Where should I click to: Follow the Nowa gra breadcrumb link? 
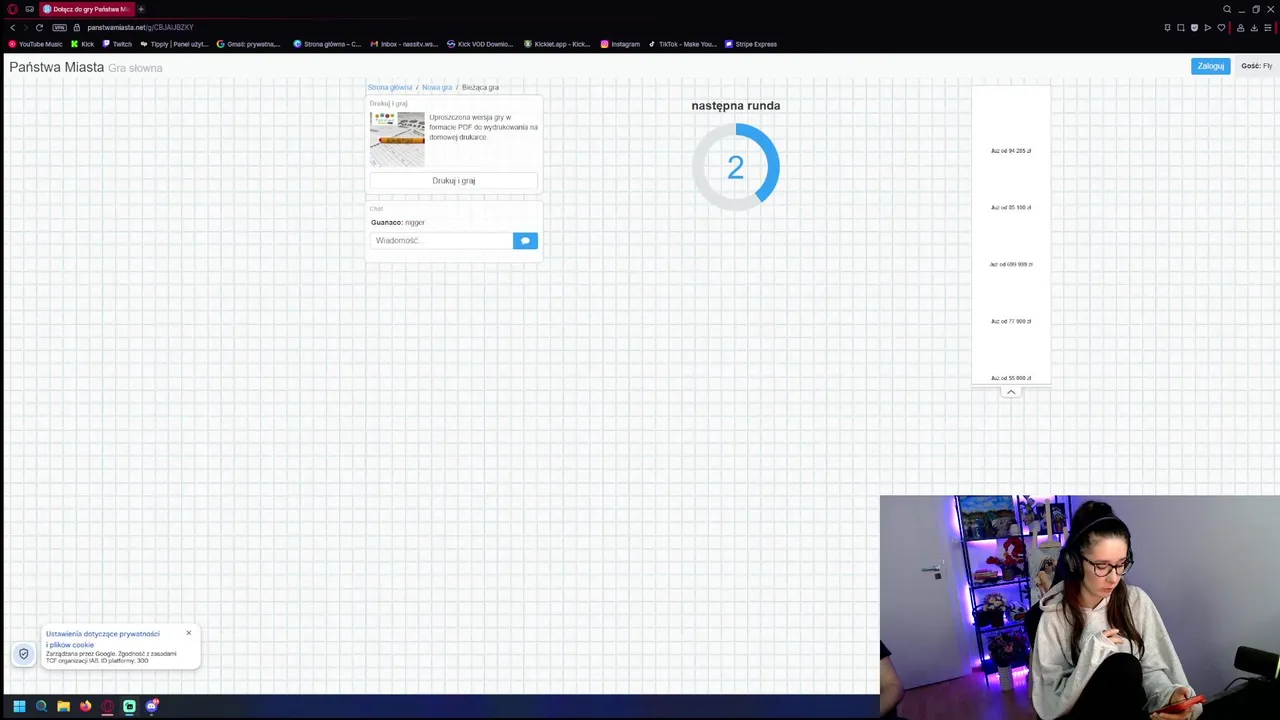tap(437, 87)
